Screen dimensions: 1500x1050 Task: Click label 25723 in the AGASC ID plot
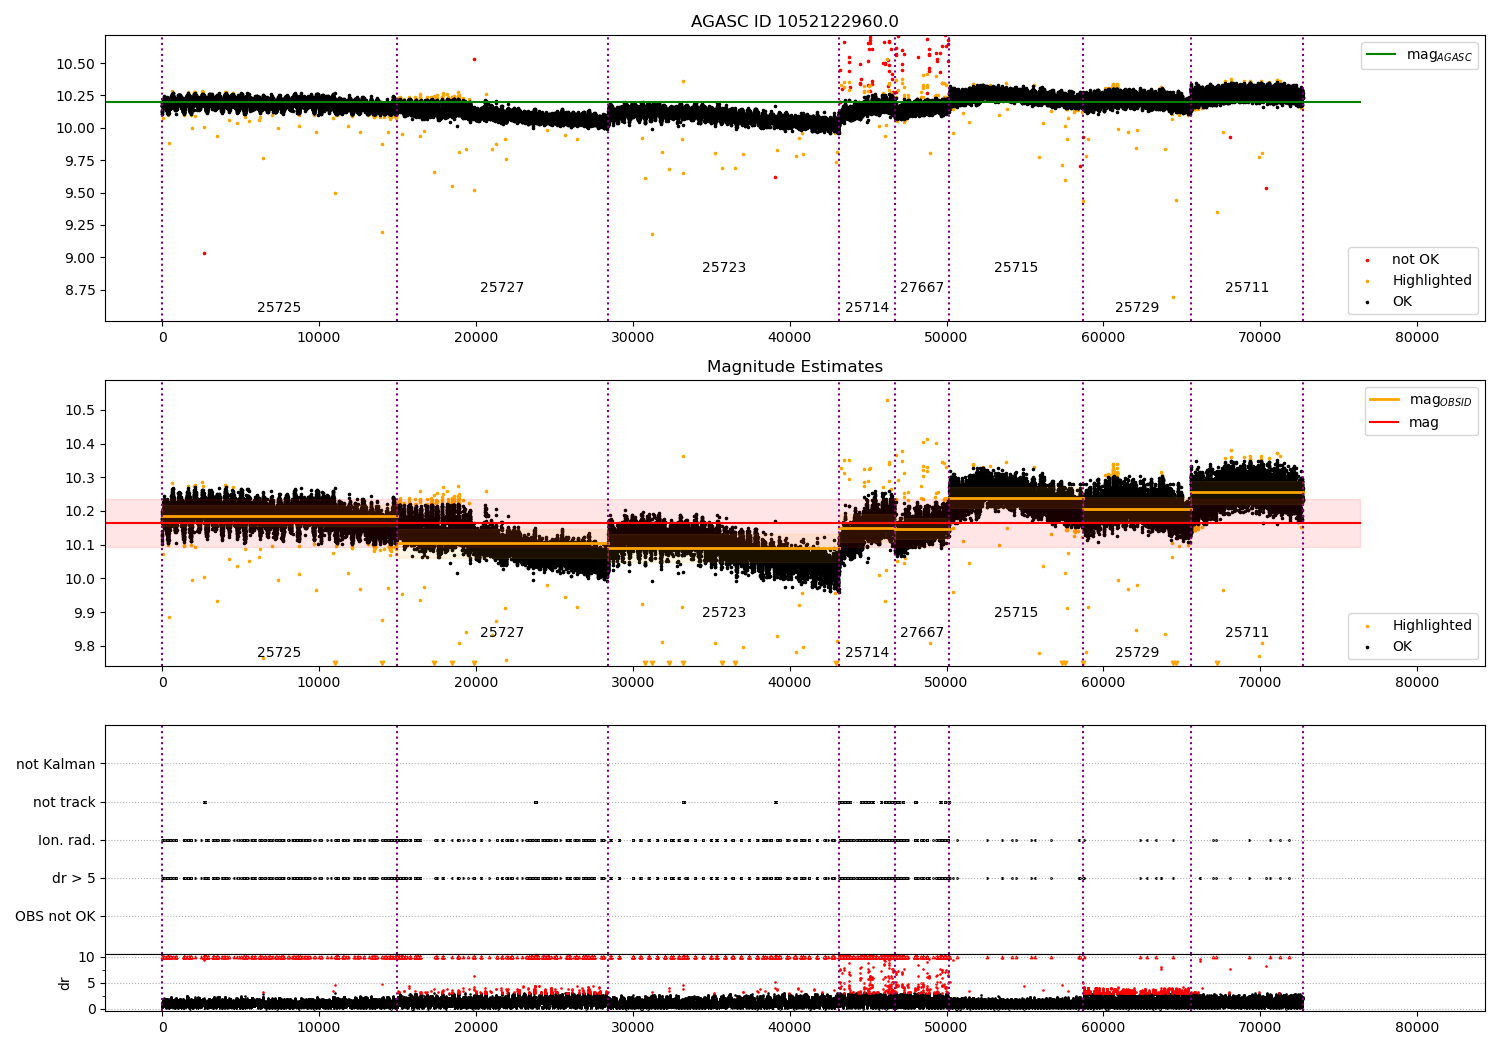[724, 268]
